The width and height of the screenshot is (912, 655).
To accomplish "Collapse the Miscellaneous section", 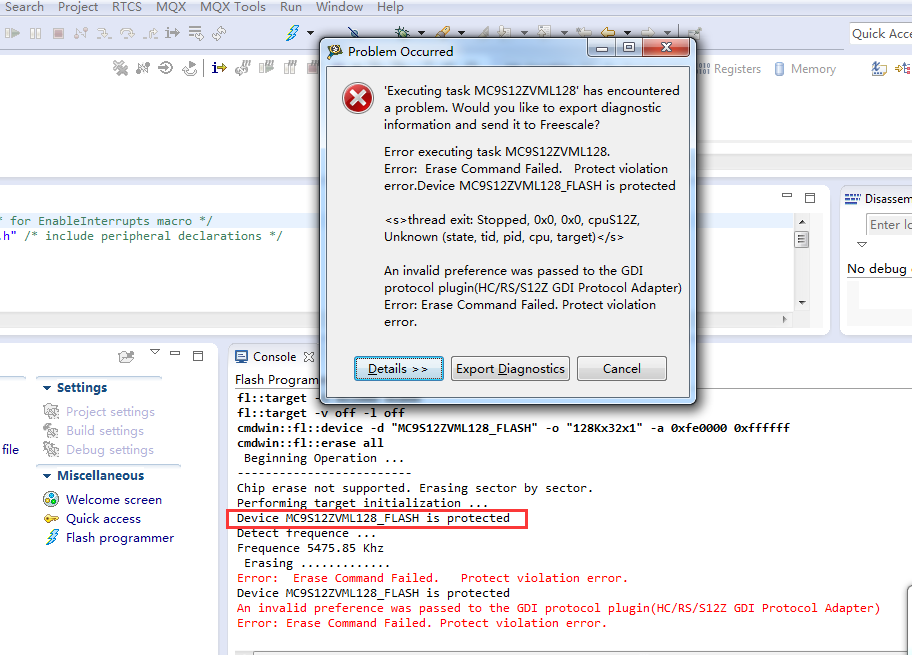I will (47, 476).
